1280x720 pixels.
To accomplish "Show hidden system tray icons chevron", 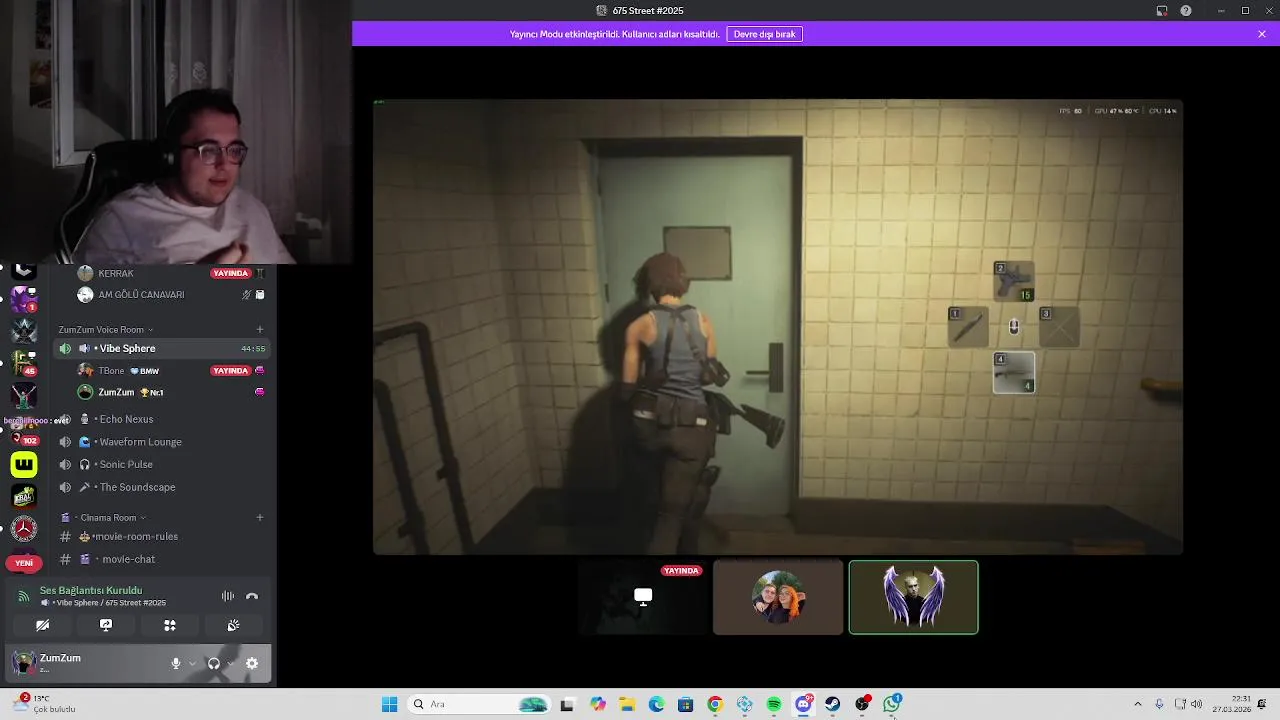I will [1137, 704].
